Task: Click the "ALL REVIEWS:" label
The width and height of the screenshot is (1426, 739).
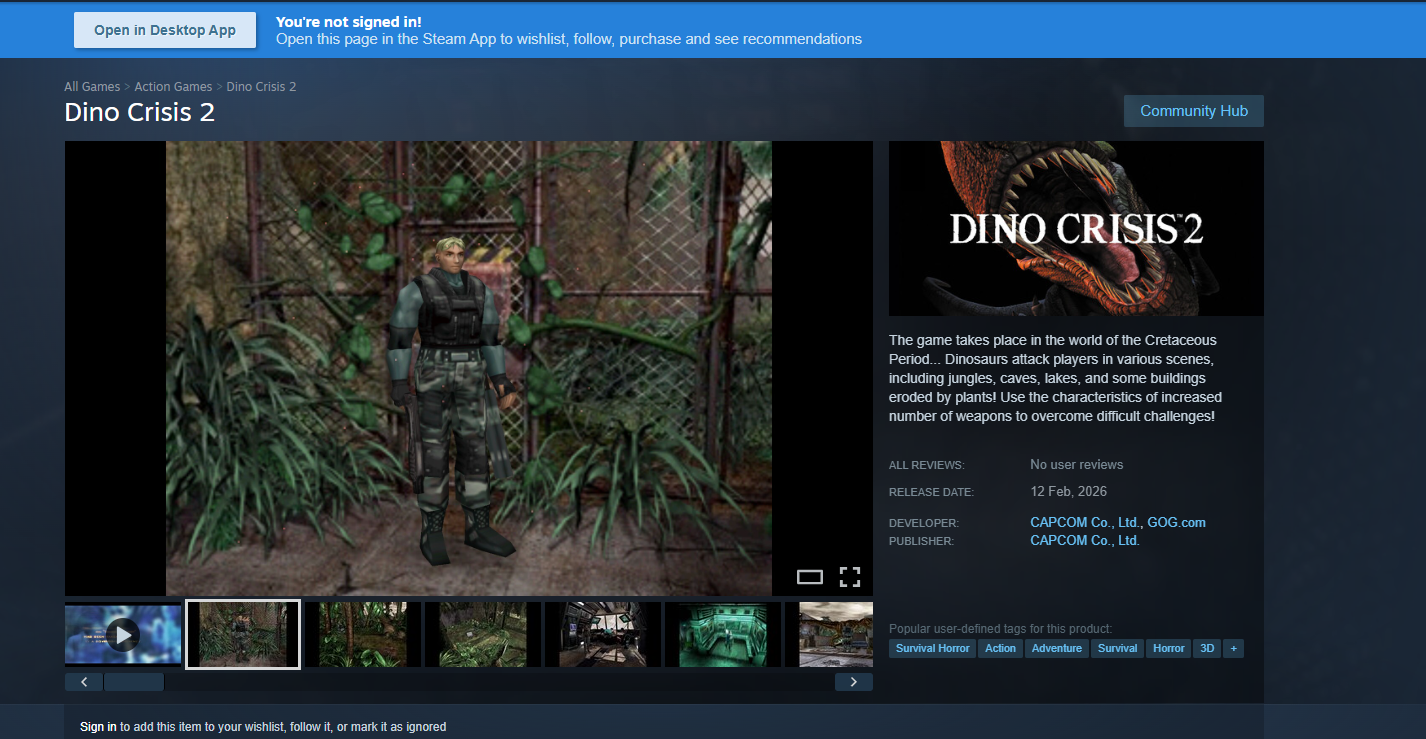Action: [x=927, y=466]
